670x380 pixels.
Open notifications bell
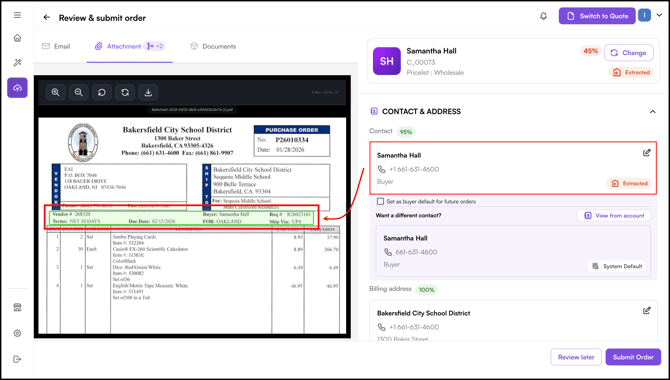[543, 16]
